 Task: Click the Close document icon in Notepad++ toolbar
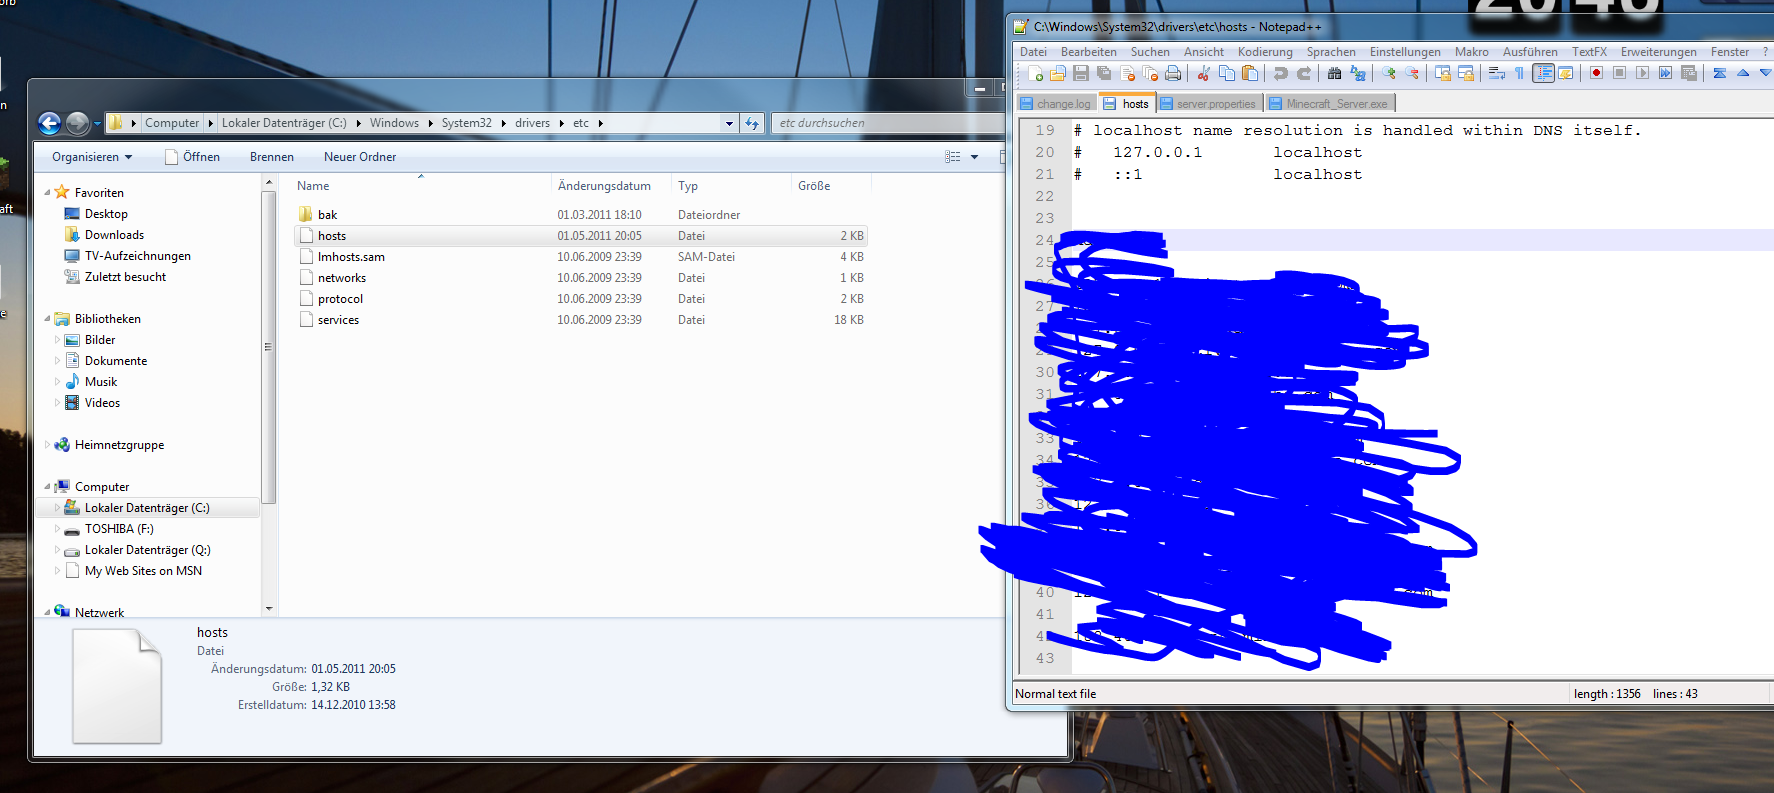(1127, 73)
